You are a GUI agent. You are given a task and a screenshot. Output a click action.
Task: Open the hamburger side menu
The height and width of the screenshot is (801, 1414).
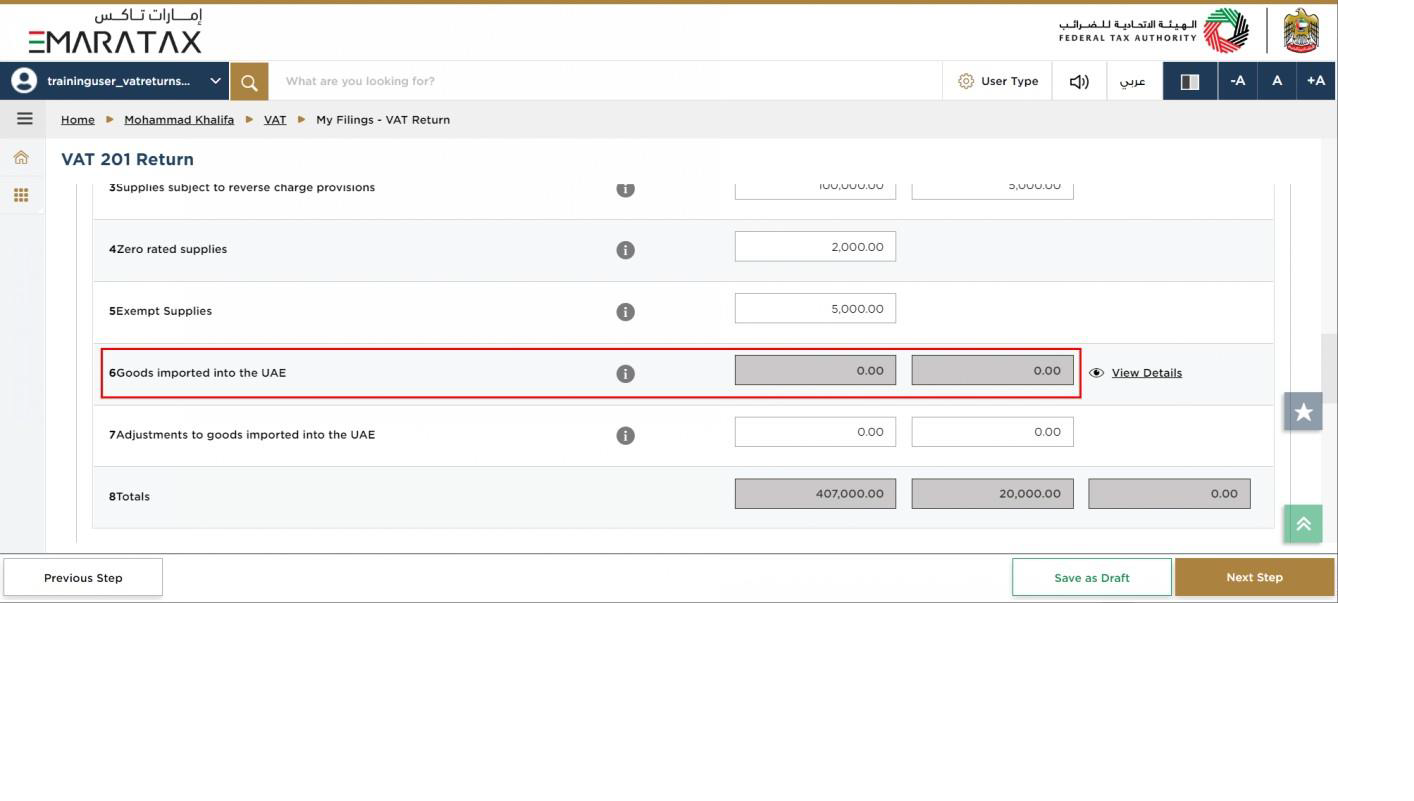24,119
